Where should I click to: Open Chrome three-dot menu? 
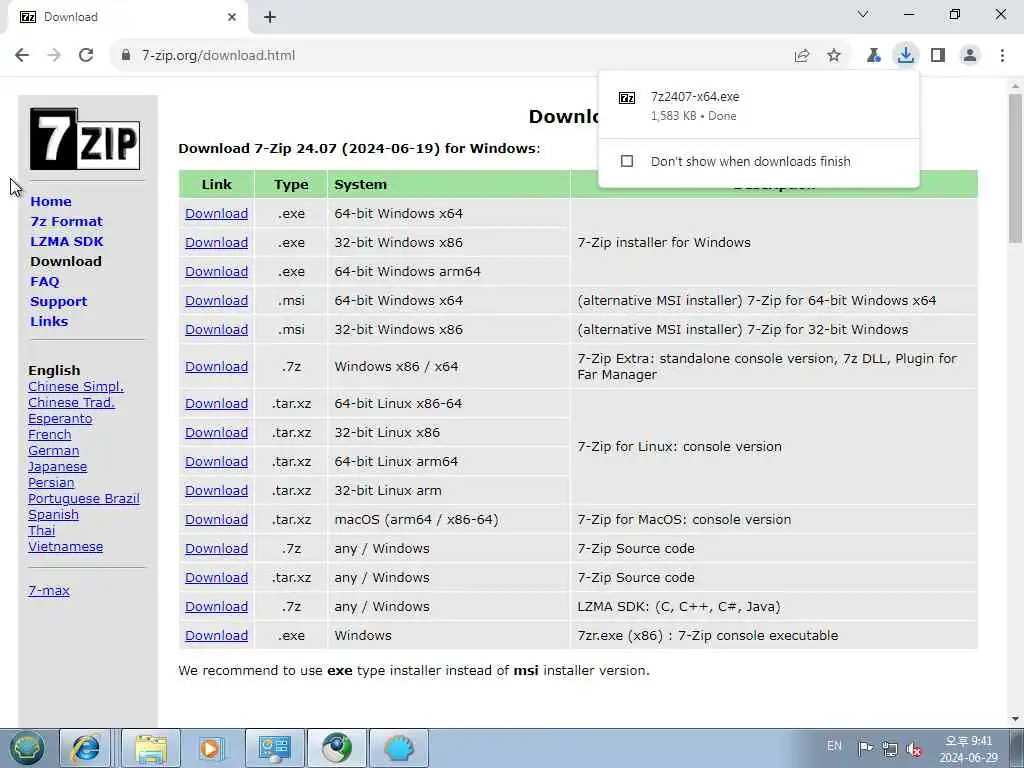pyautogui.click(x=1002, y=56)
